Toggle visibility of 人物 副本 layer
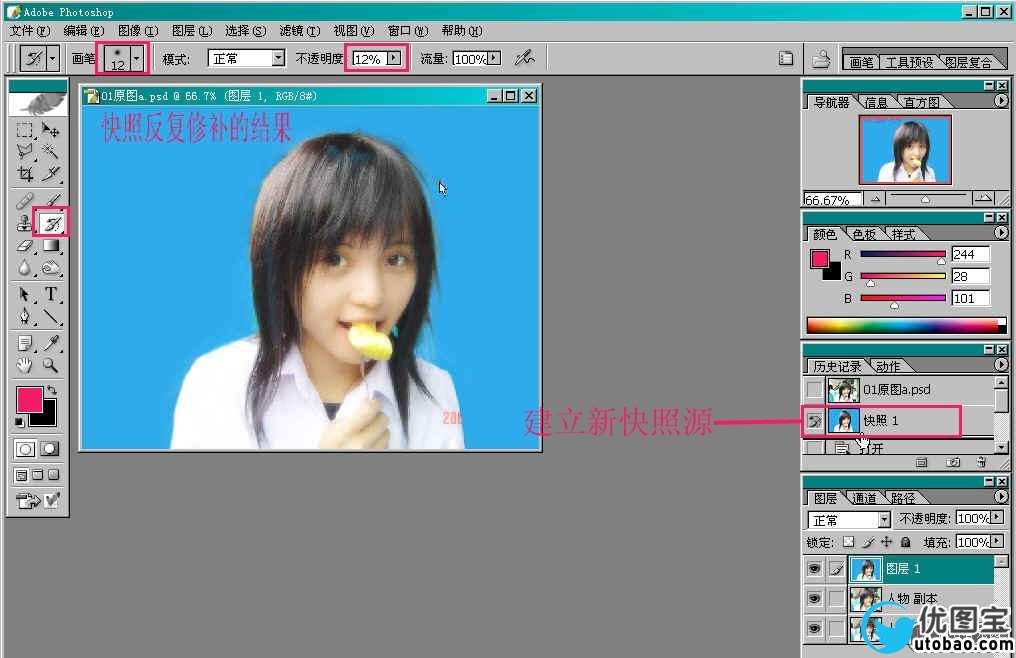 pyautogui.click(x=815, y=599)
